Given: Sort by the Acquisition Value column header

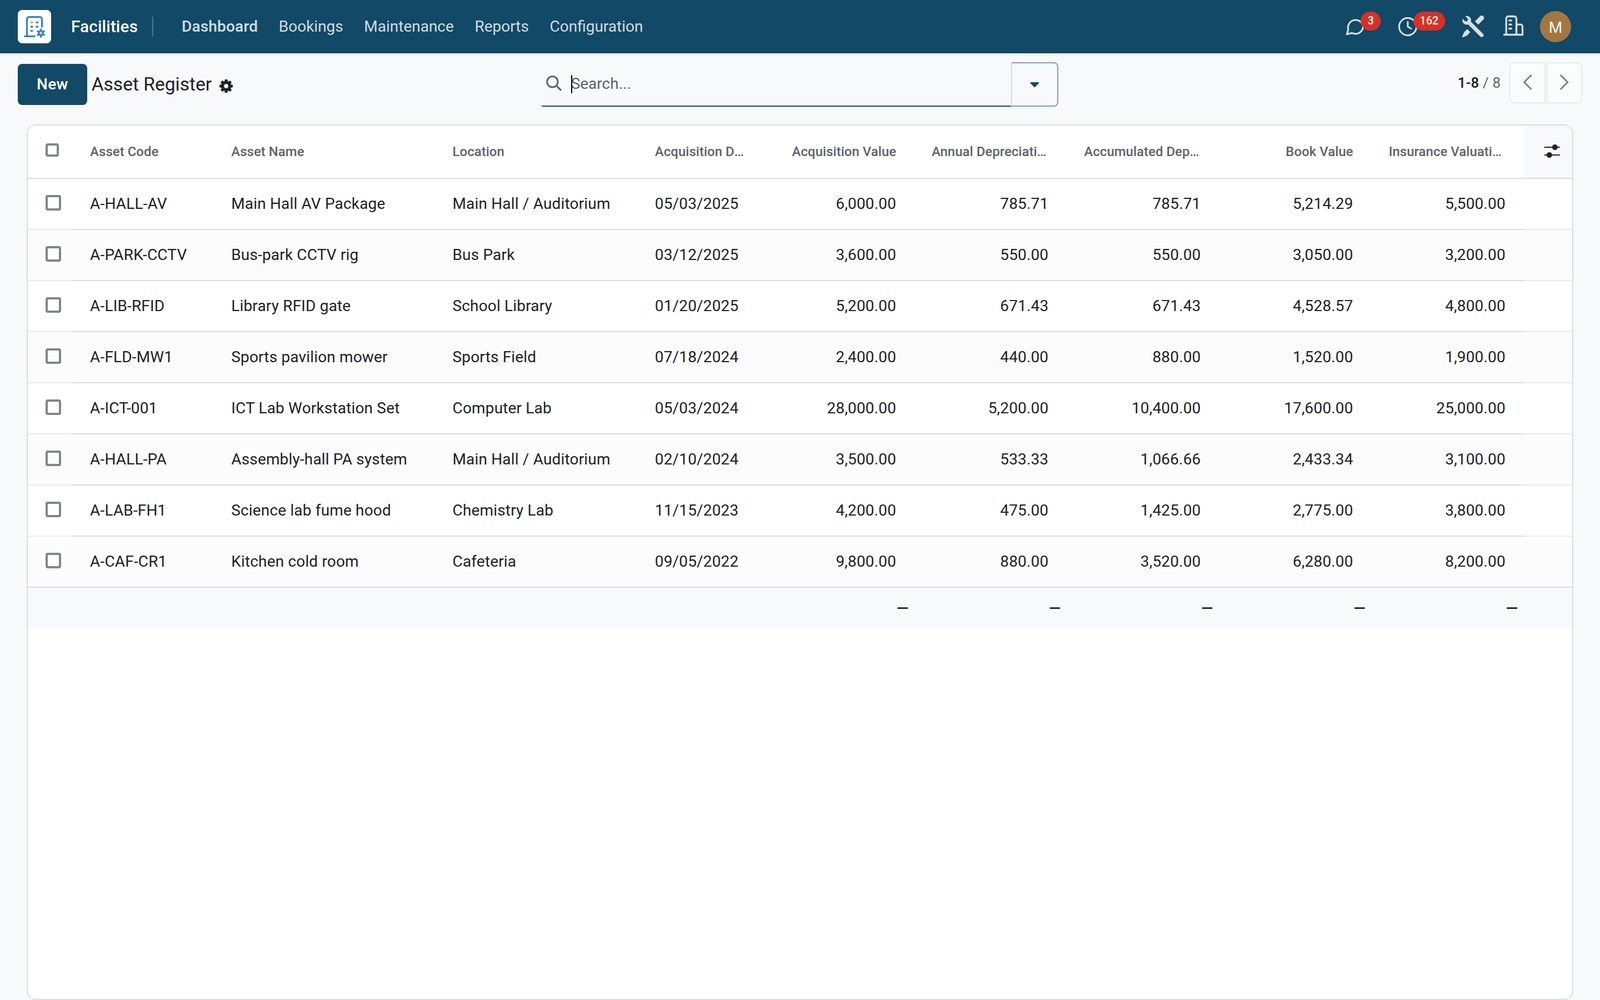Looking at the screenshot, I should (x=843, y=152).
